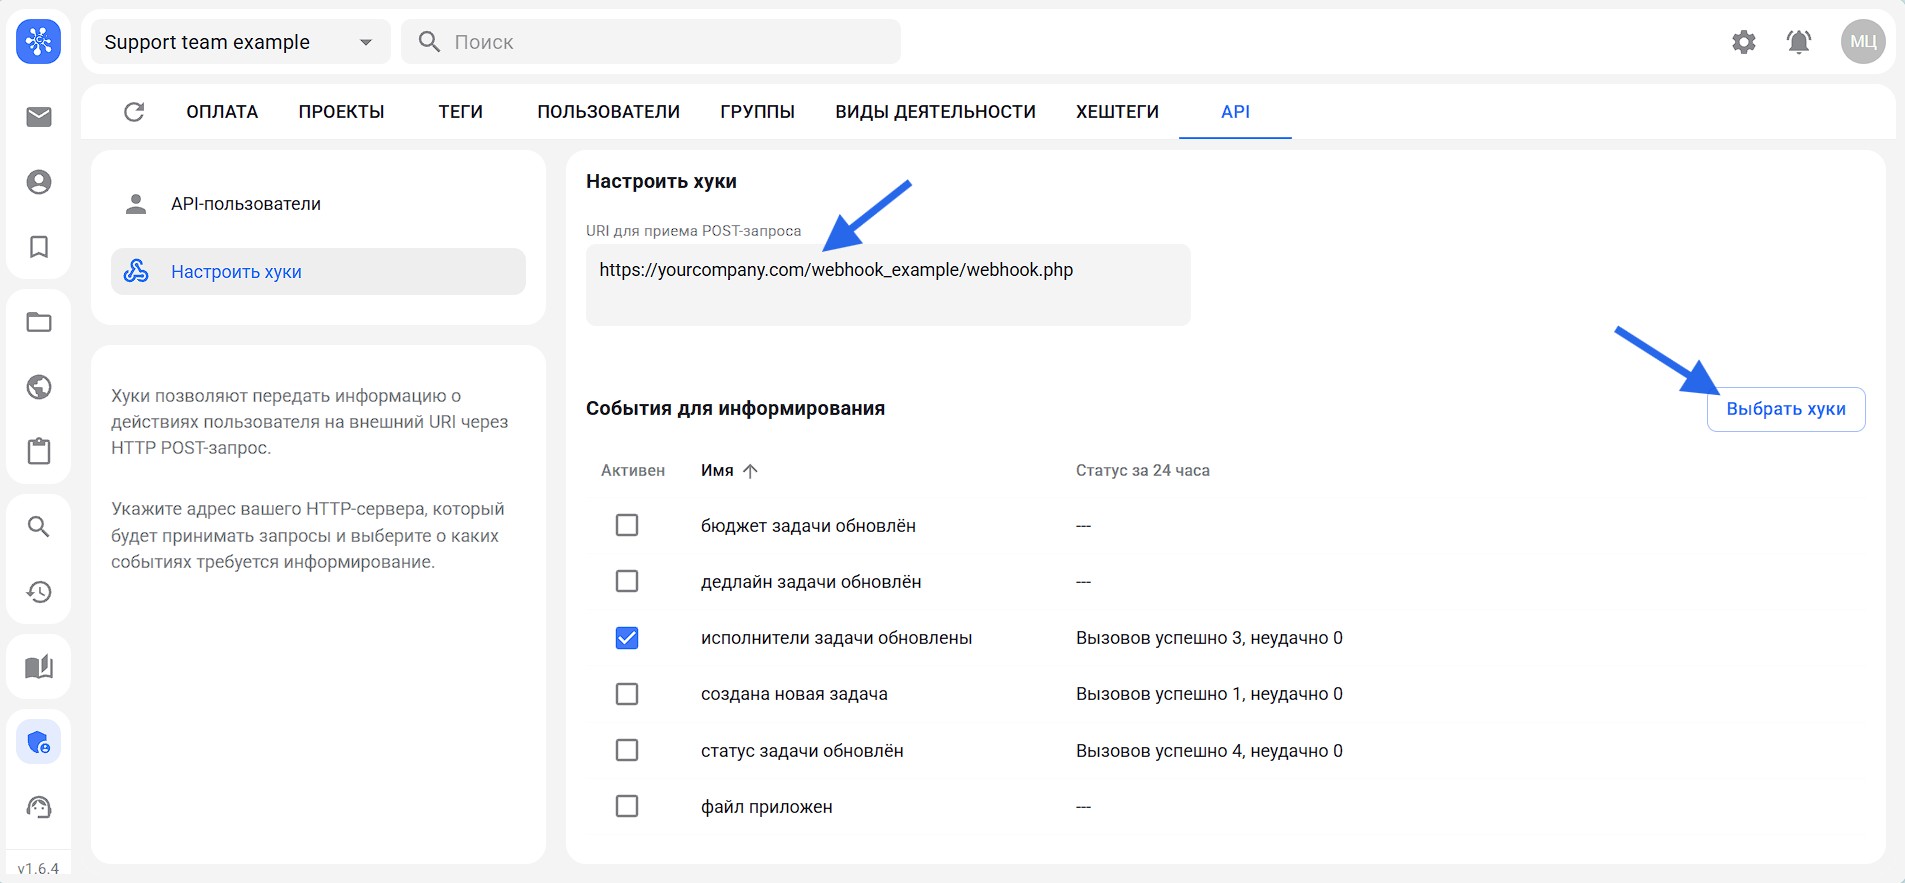Switch to the ХЕШТЕГИ tab

[1117, 112]
